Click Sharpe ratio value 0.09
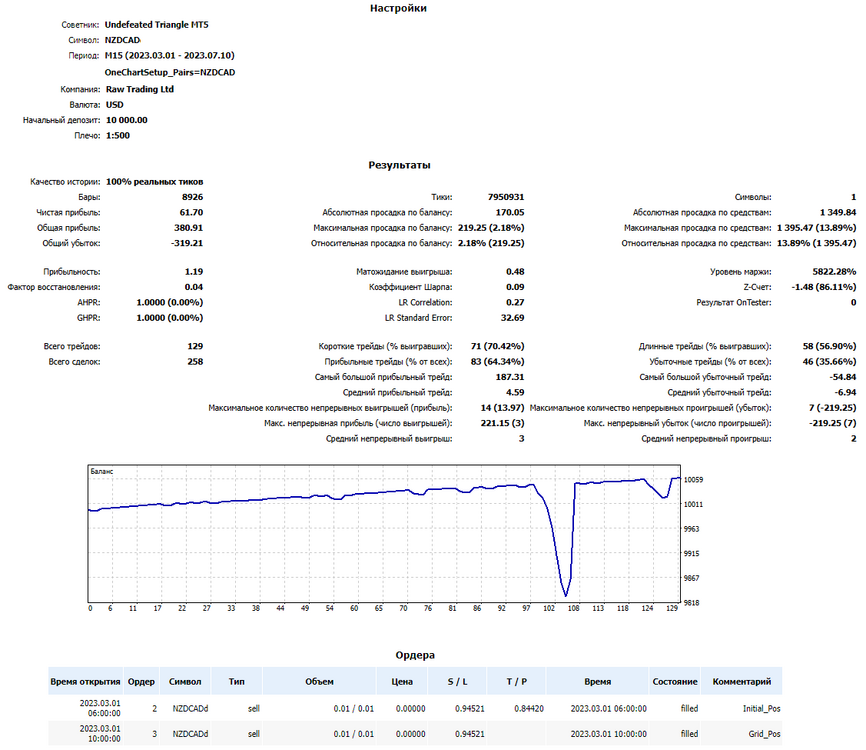 point(515,287)
